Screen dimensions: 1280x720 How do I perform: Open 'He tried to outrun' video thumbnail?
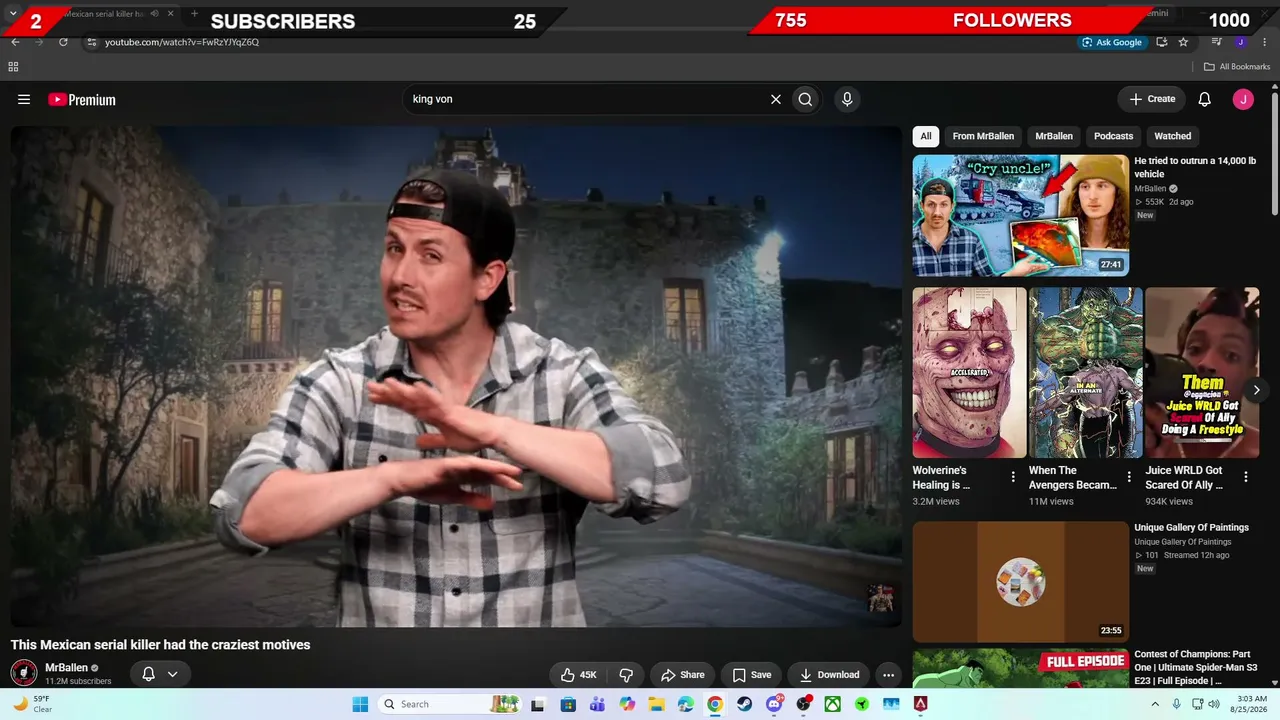(x=1021, y=215)
